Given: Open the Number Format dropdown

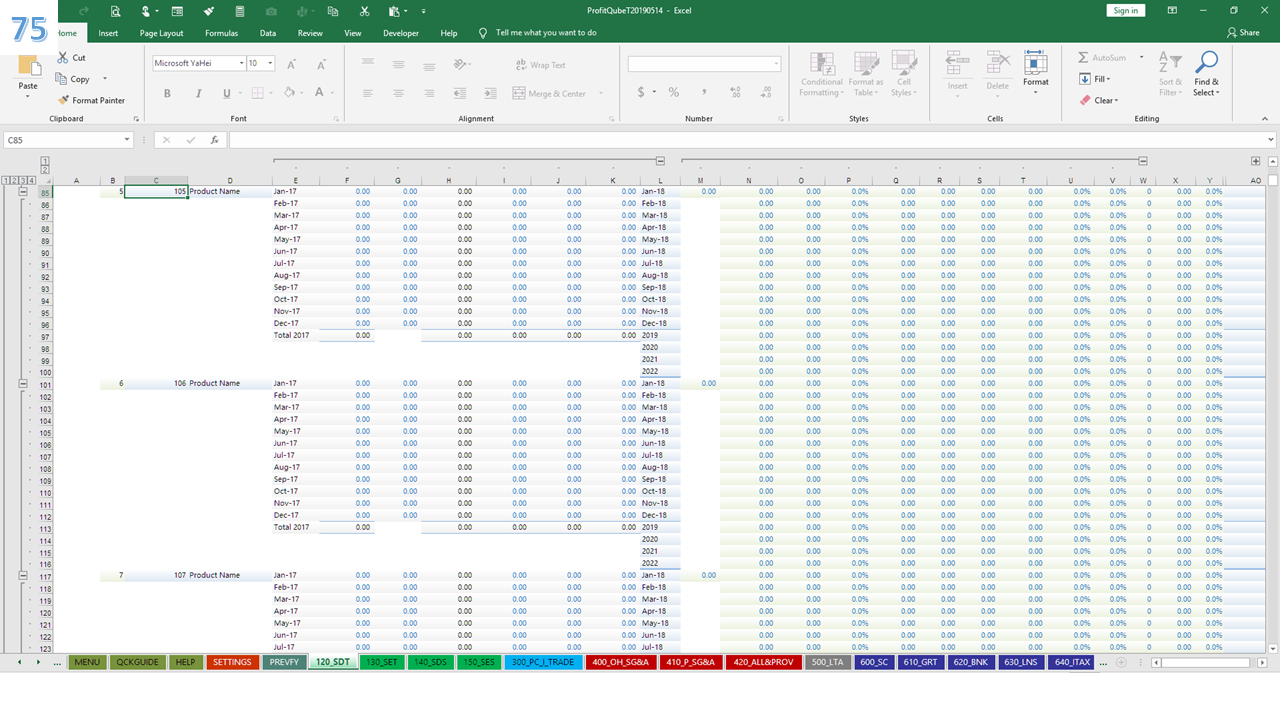Looking at the screenshot, I should click(776, 64).
